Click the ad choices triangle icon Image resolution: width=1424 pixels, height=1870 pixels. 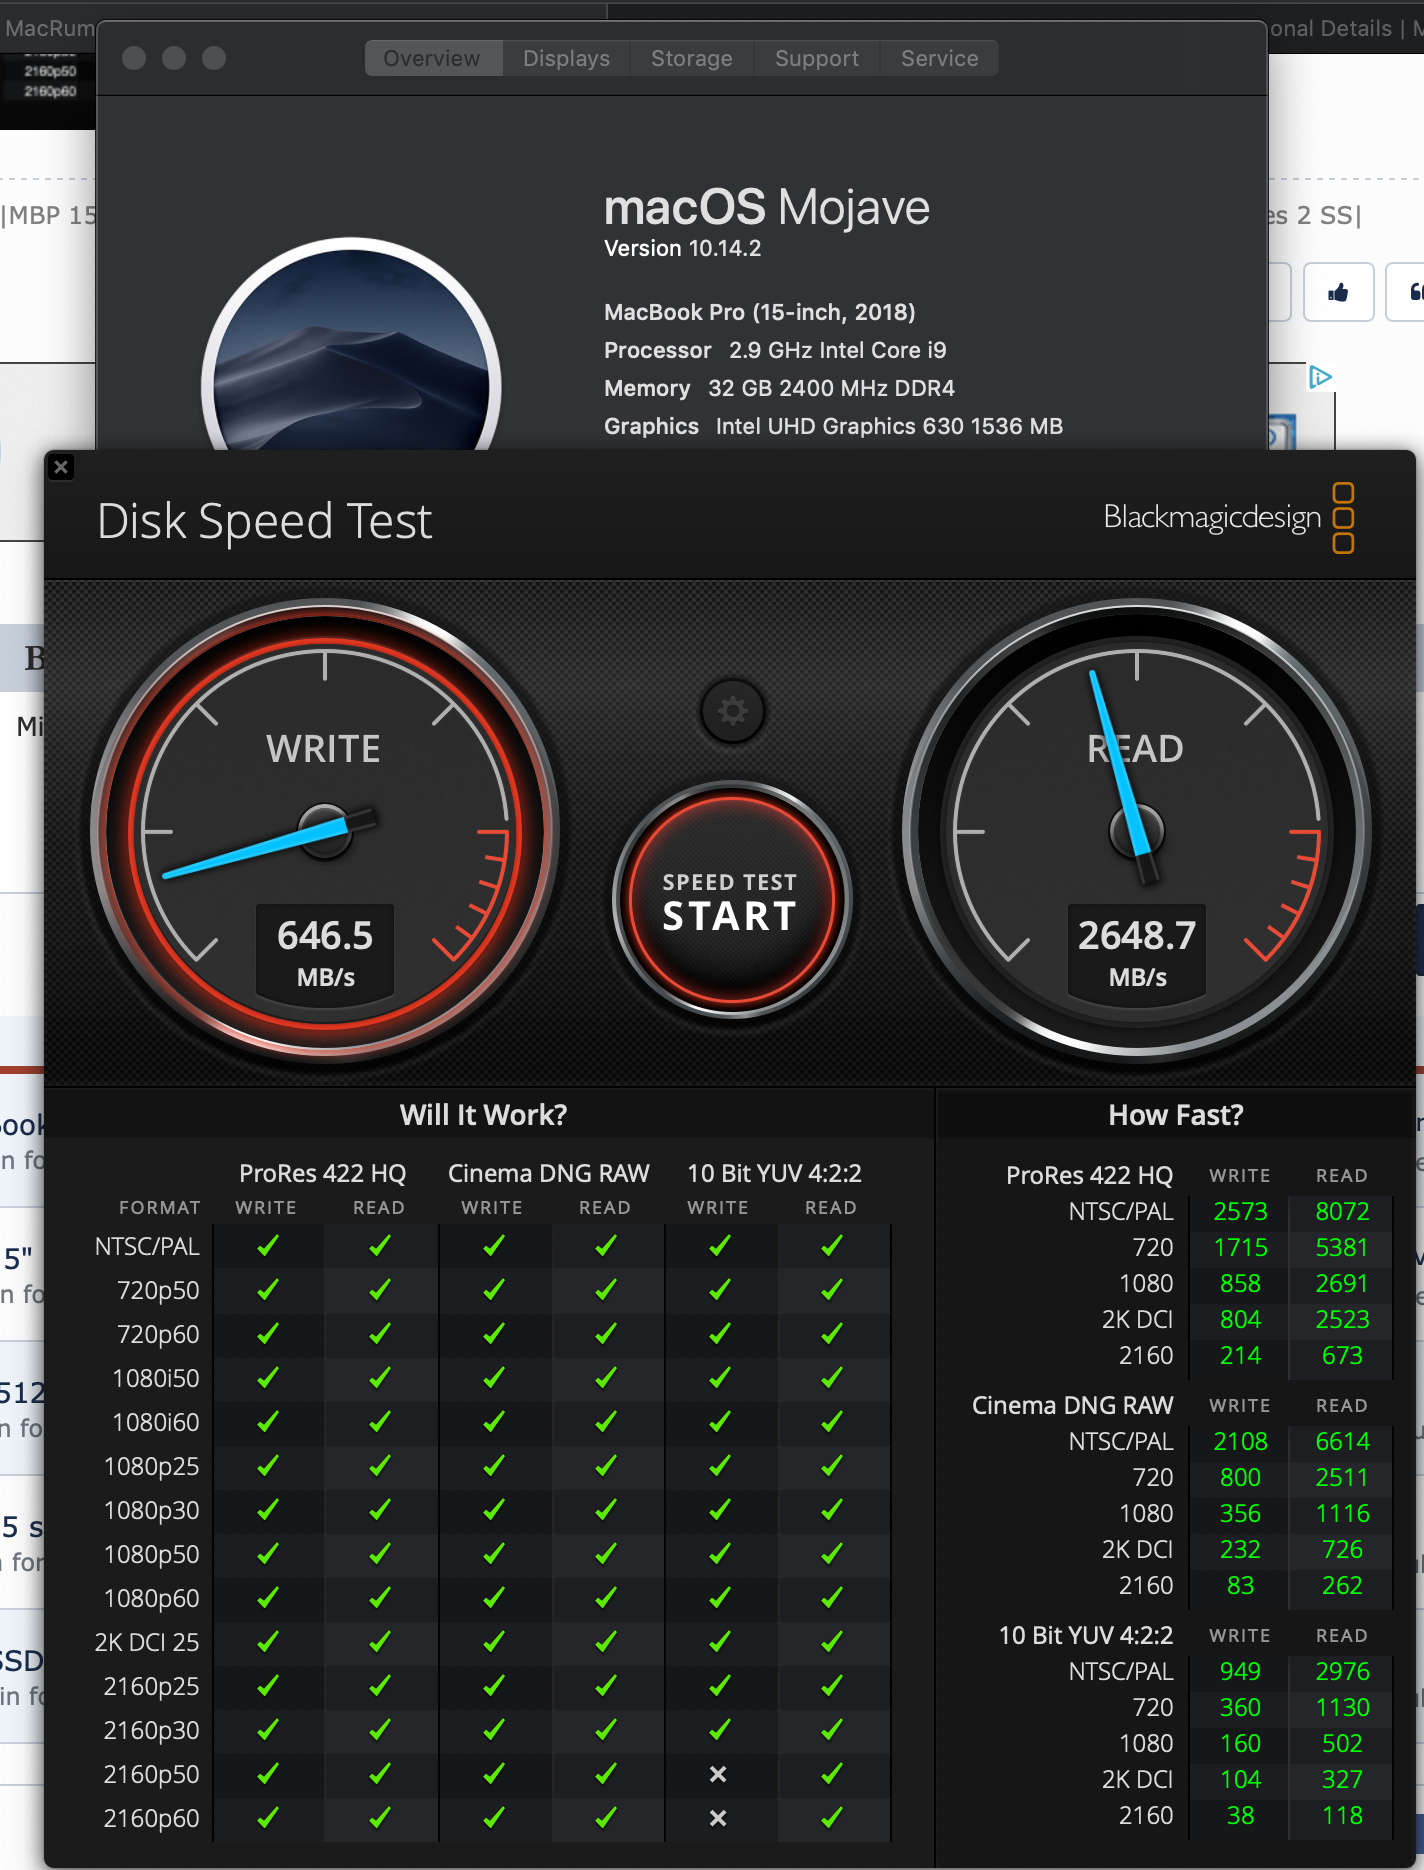pos(1320,377)
